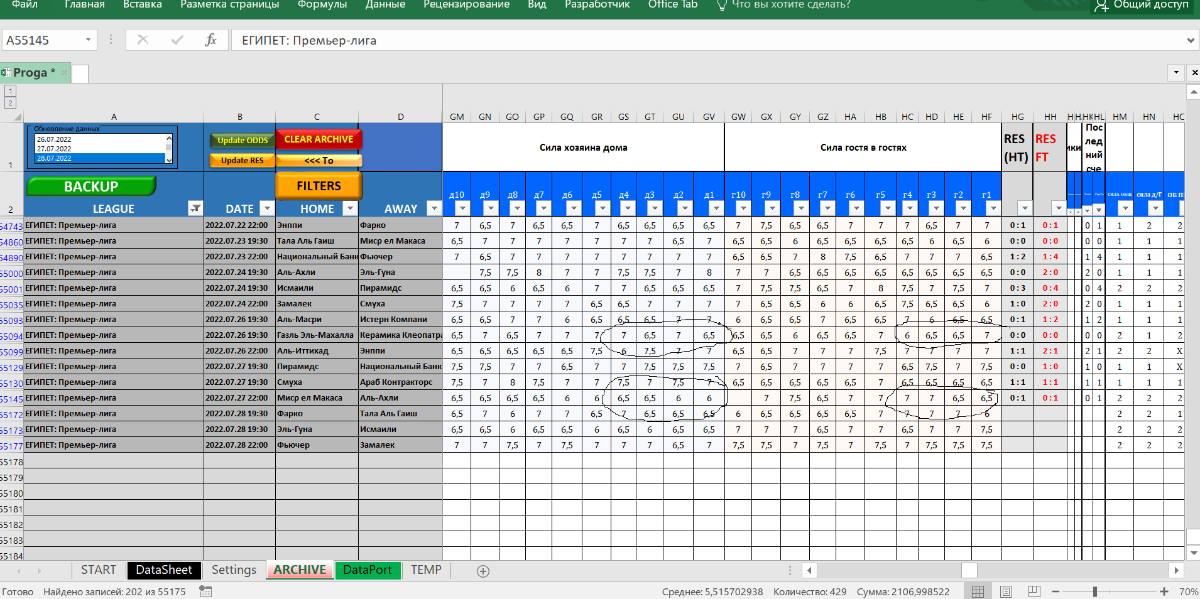Image resolution: width=1200 pixels, height=599 pixels.
Task: Click the lightbulb Tell Me icon
Action: pos(720,5)
